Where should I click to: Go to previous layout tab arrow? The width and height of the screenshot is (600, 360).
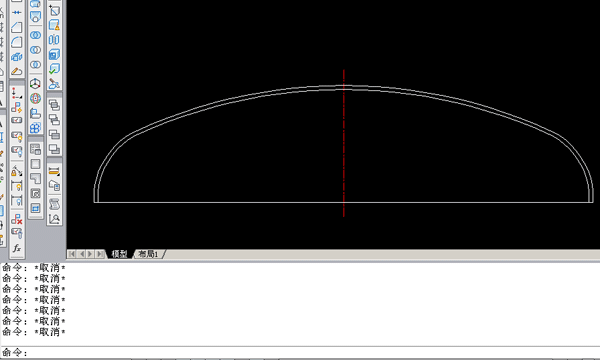81,254
